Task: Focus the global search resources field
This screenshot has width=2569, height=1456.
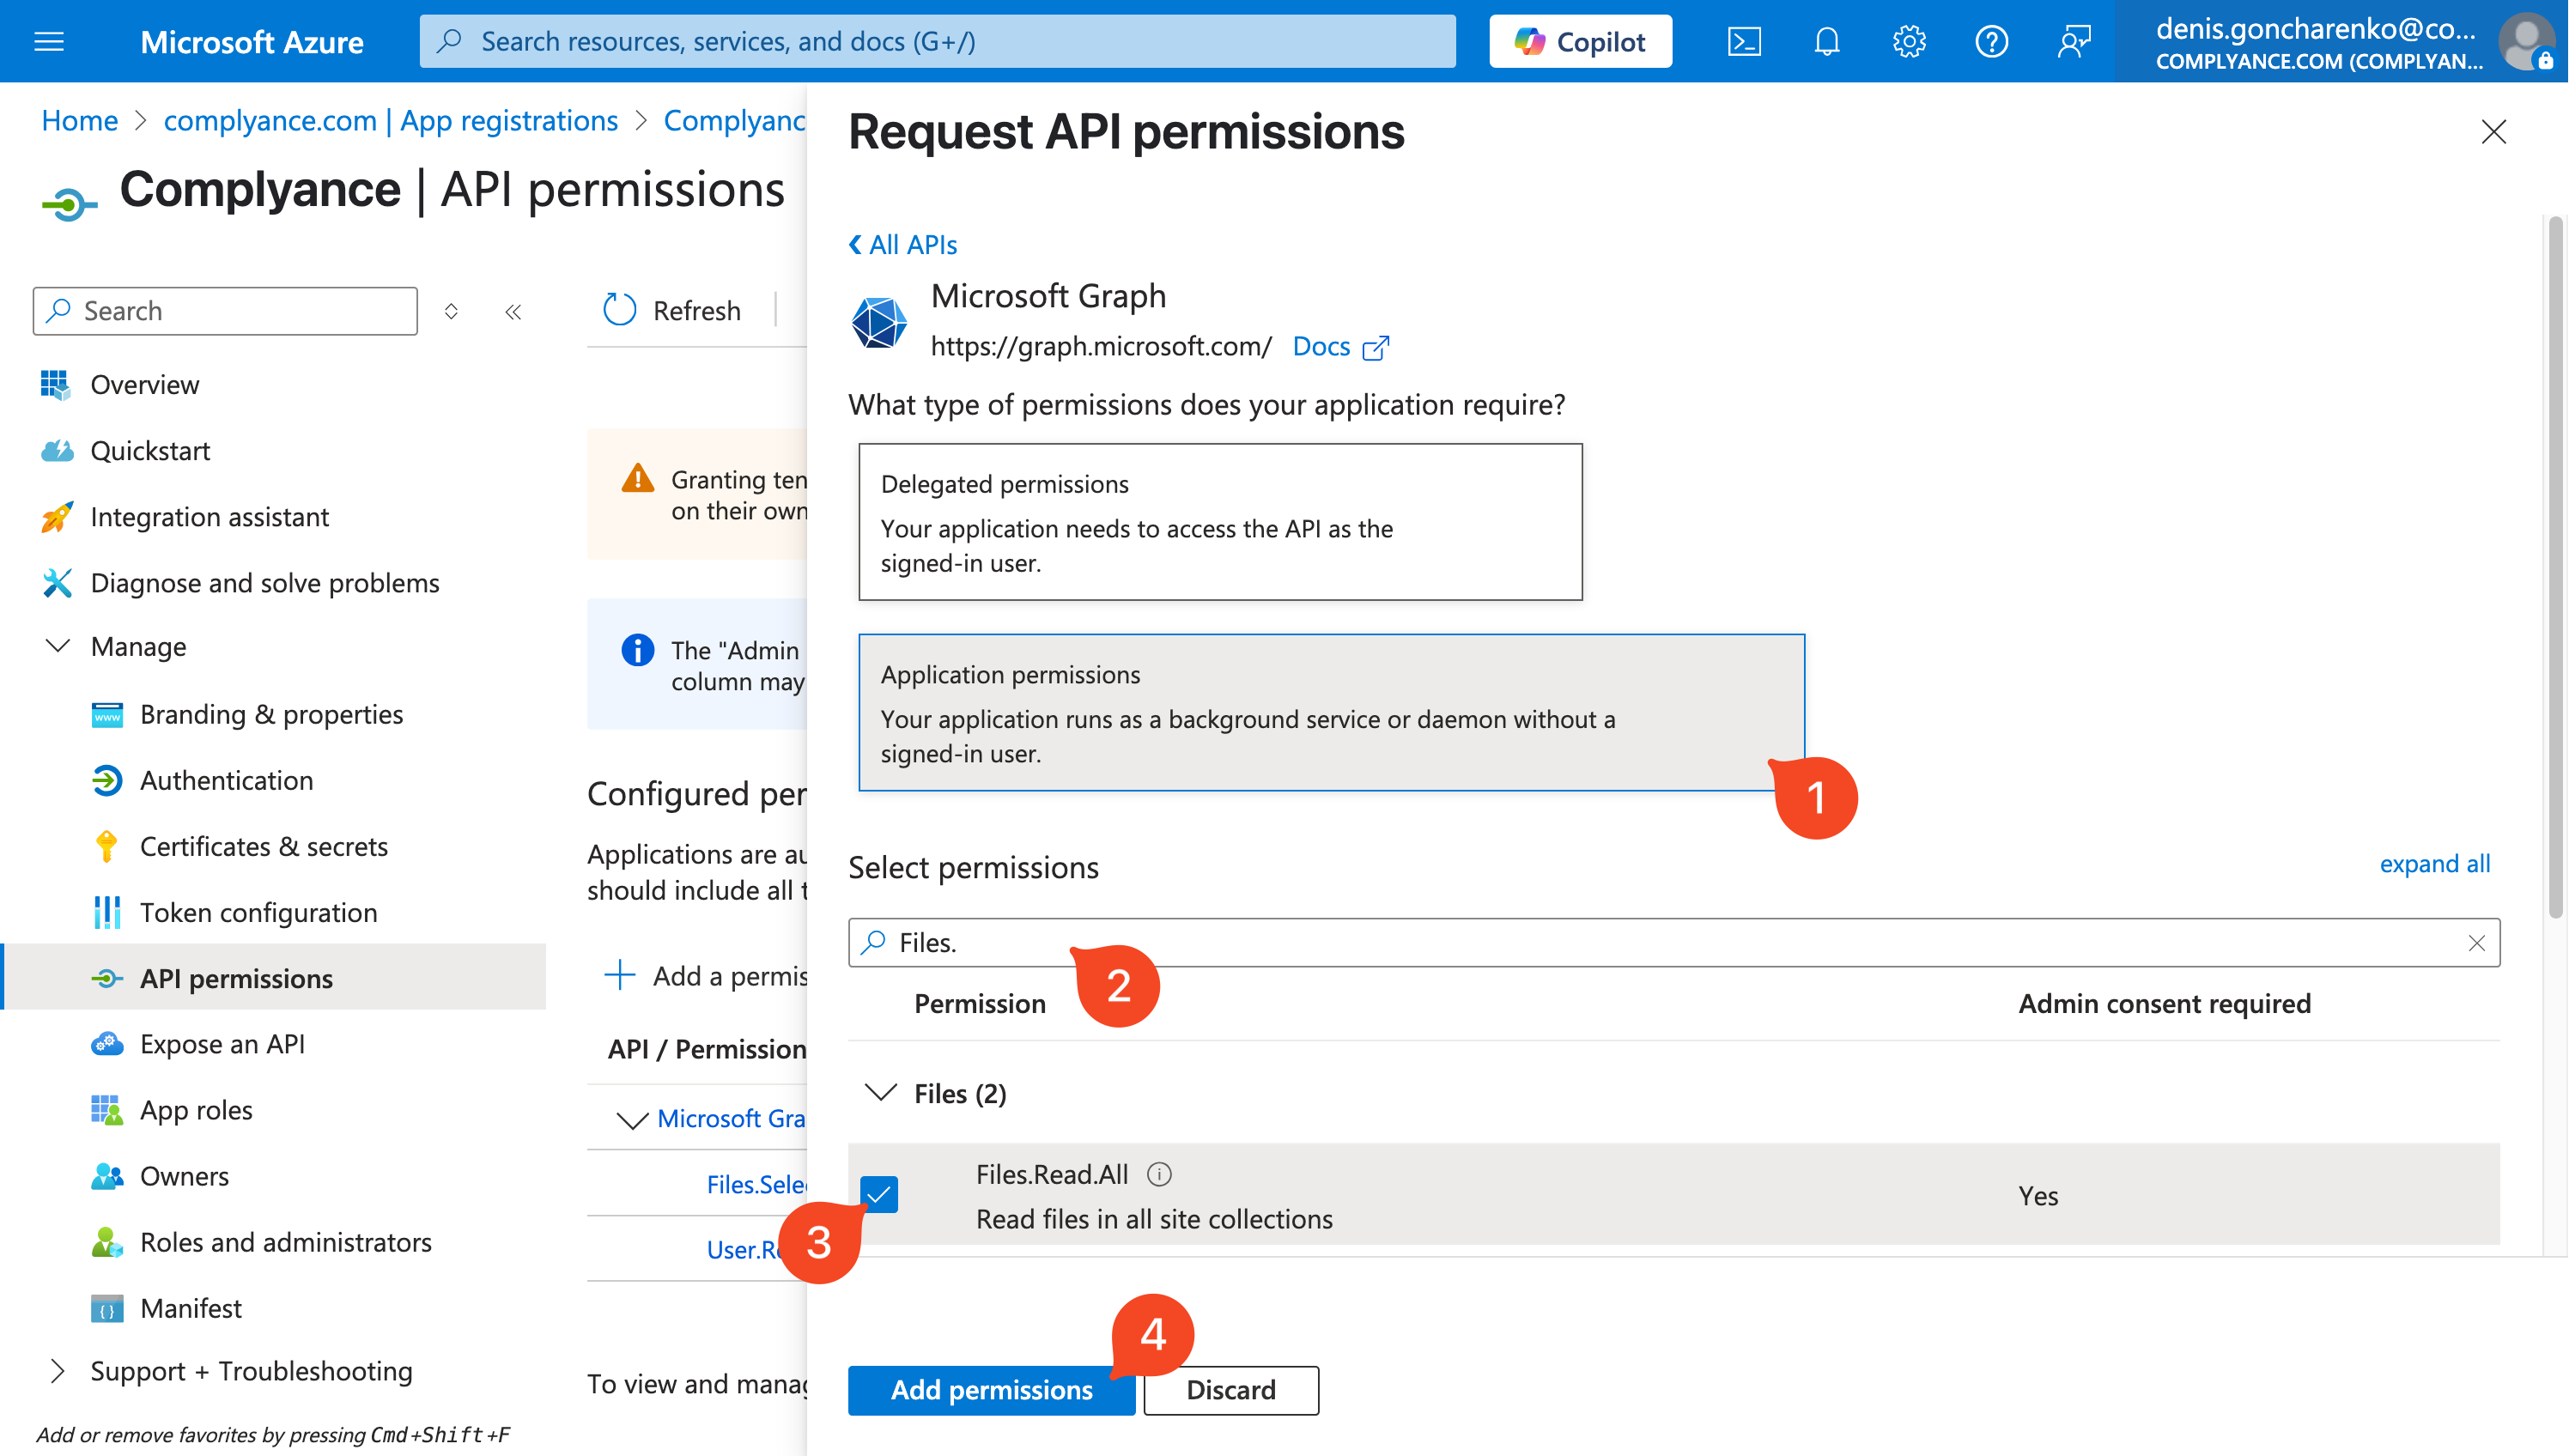Action: [x=937, y=41]
